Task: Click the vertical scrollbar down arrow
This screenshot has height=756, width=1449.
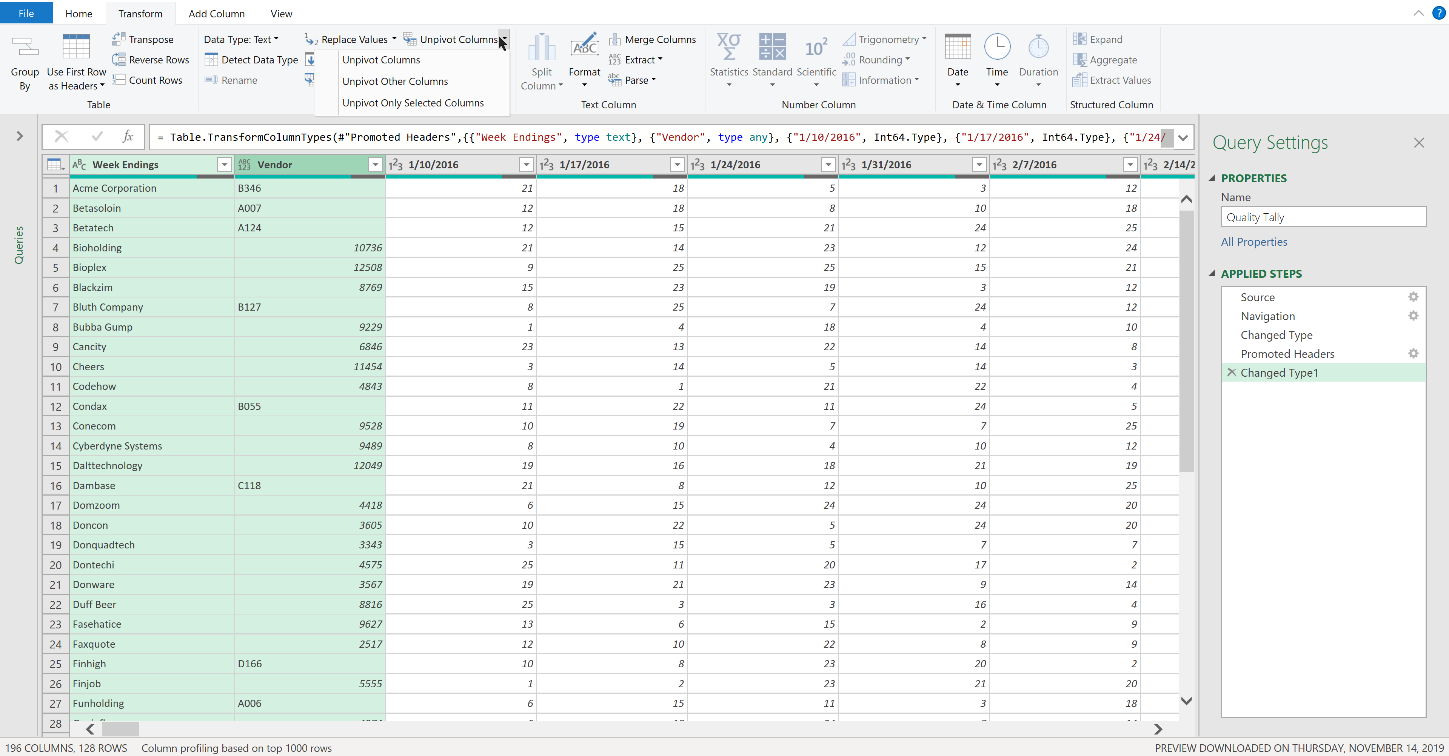Action: [1187, 702]
